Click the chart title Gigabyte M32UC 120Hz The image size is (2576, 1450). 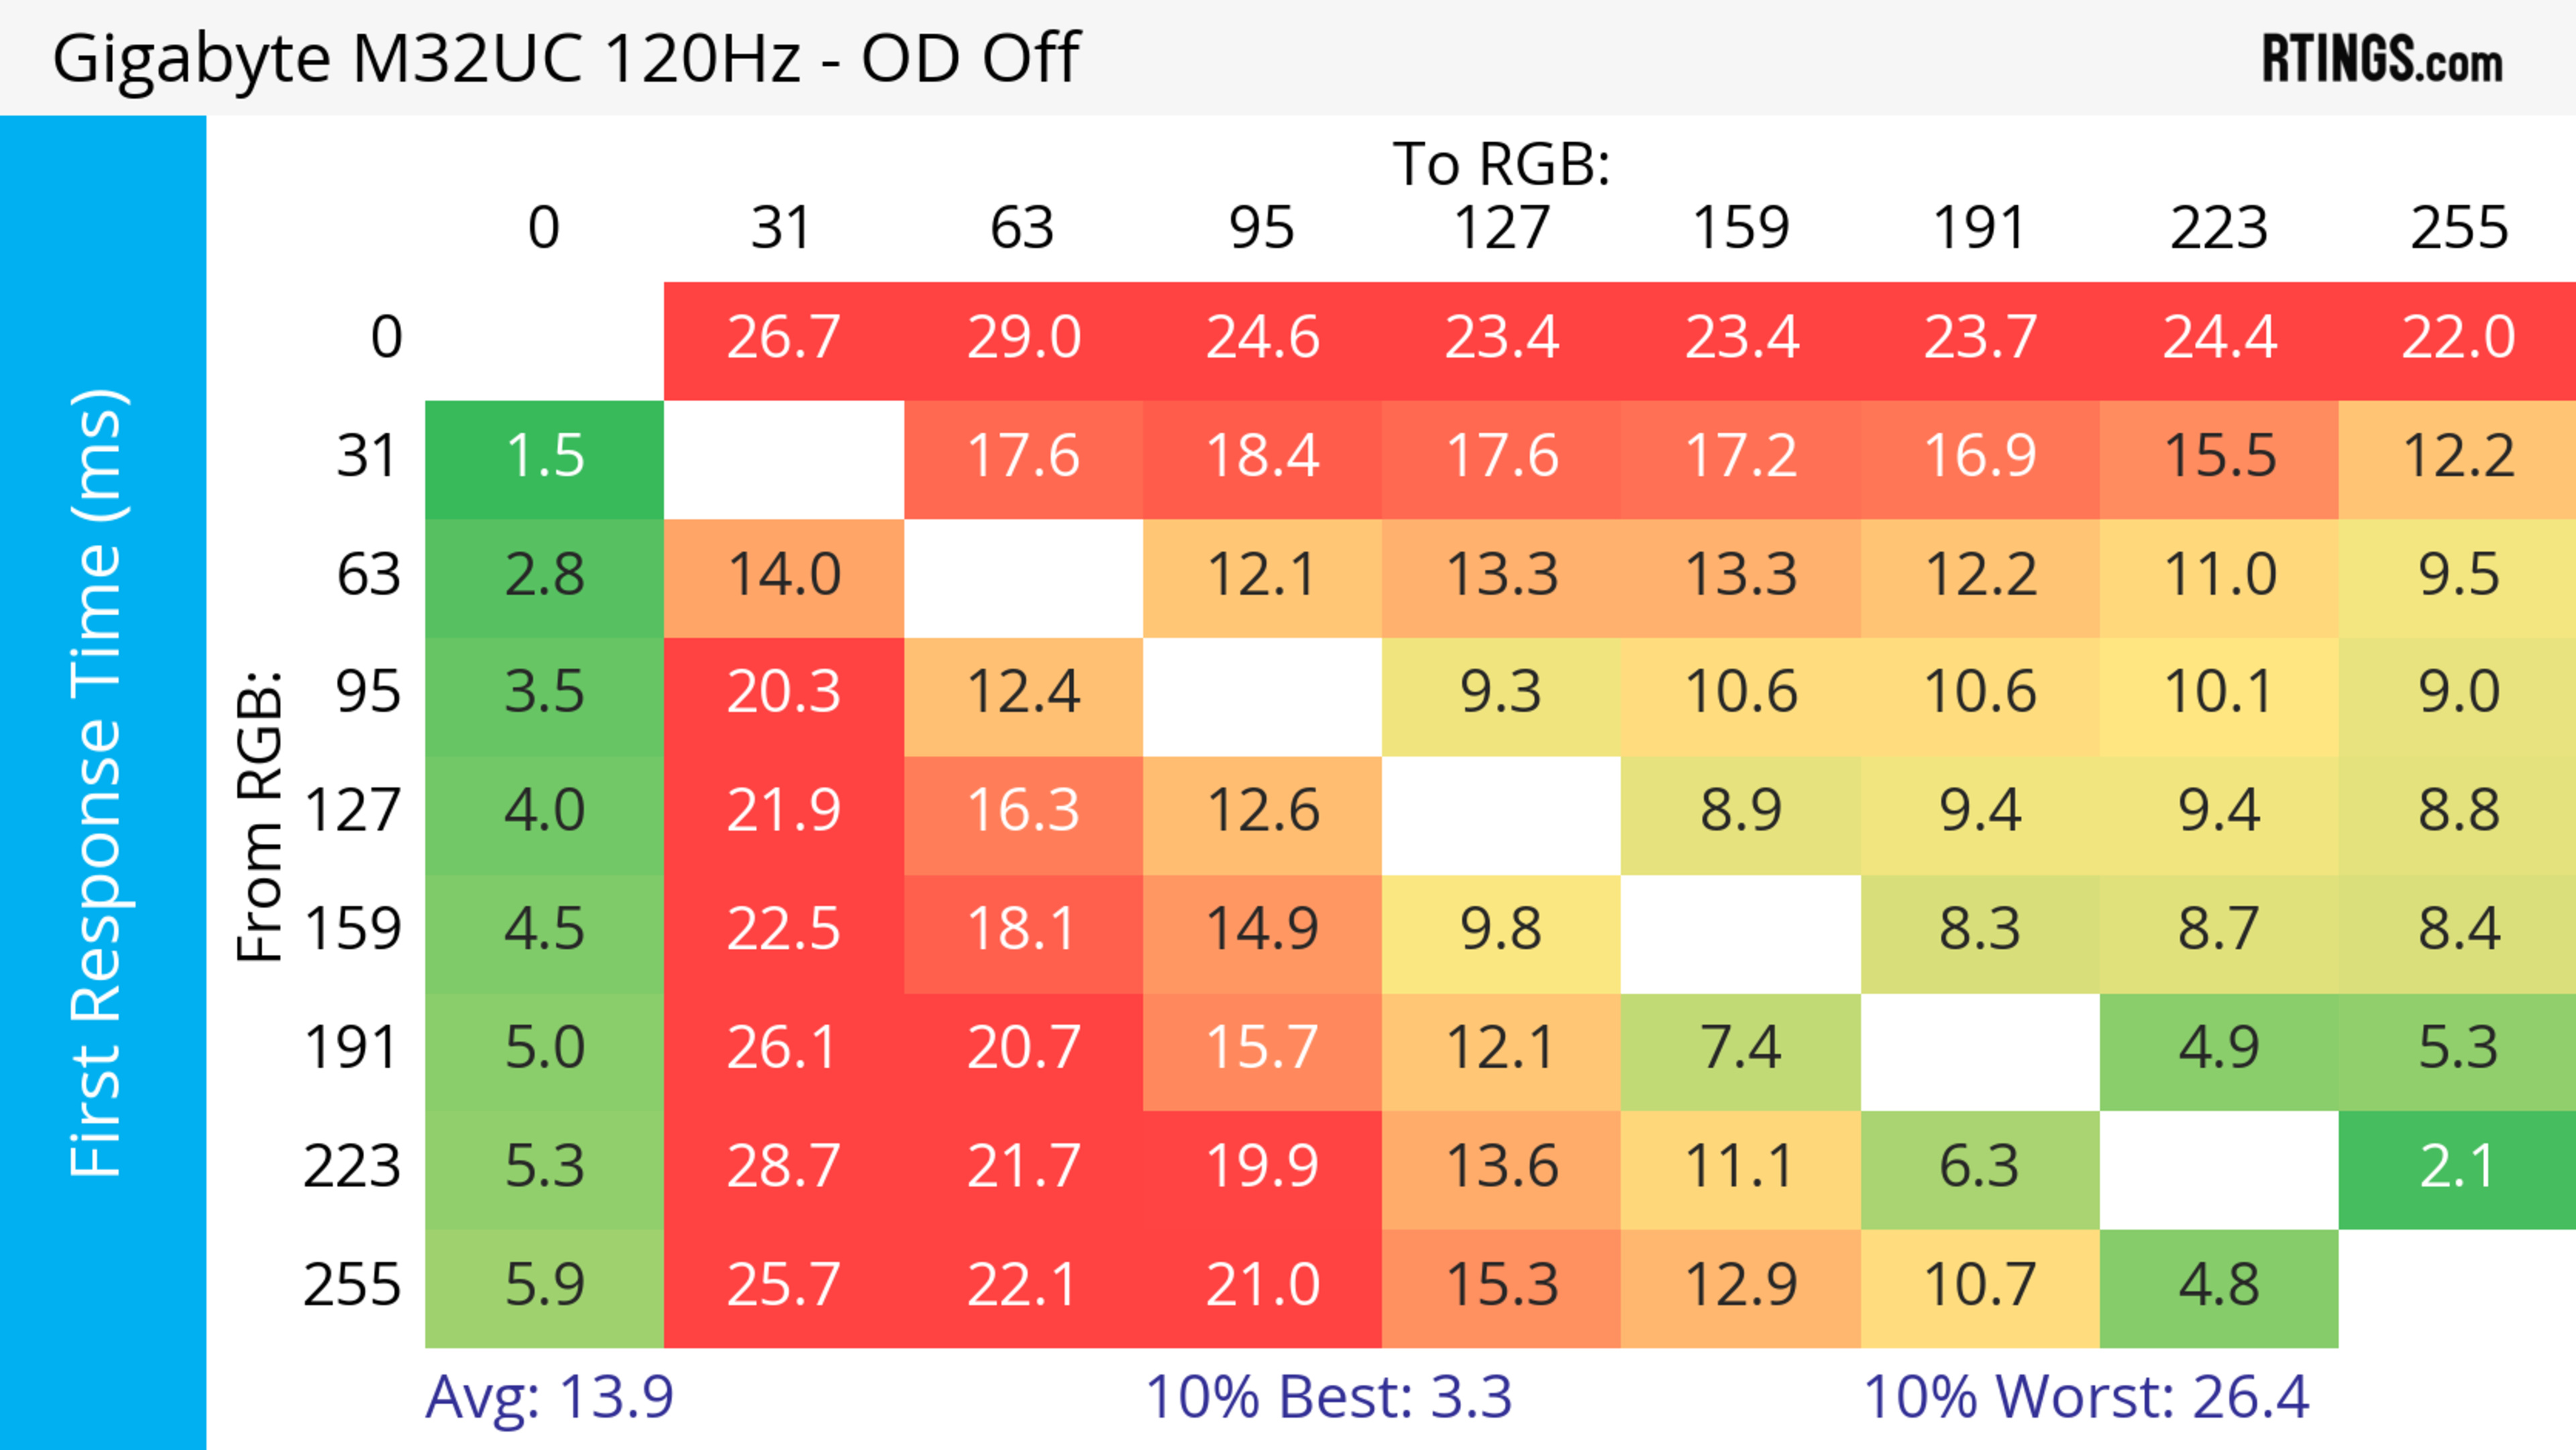pyautogui.click(x=565, y=58)
